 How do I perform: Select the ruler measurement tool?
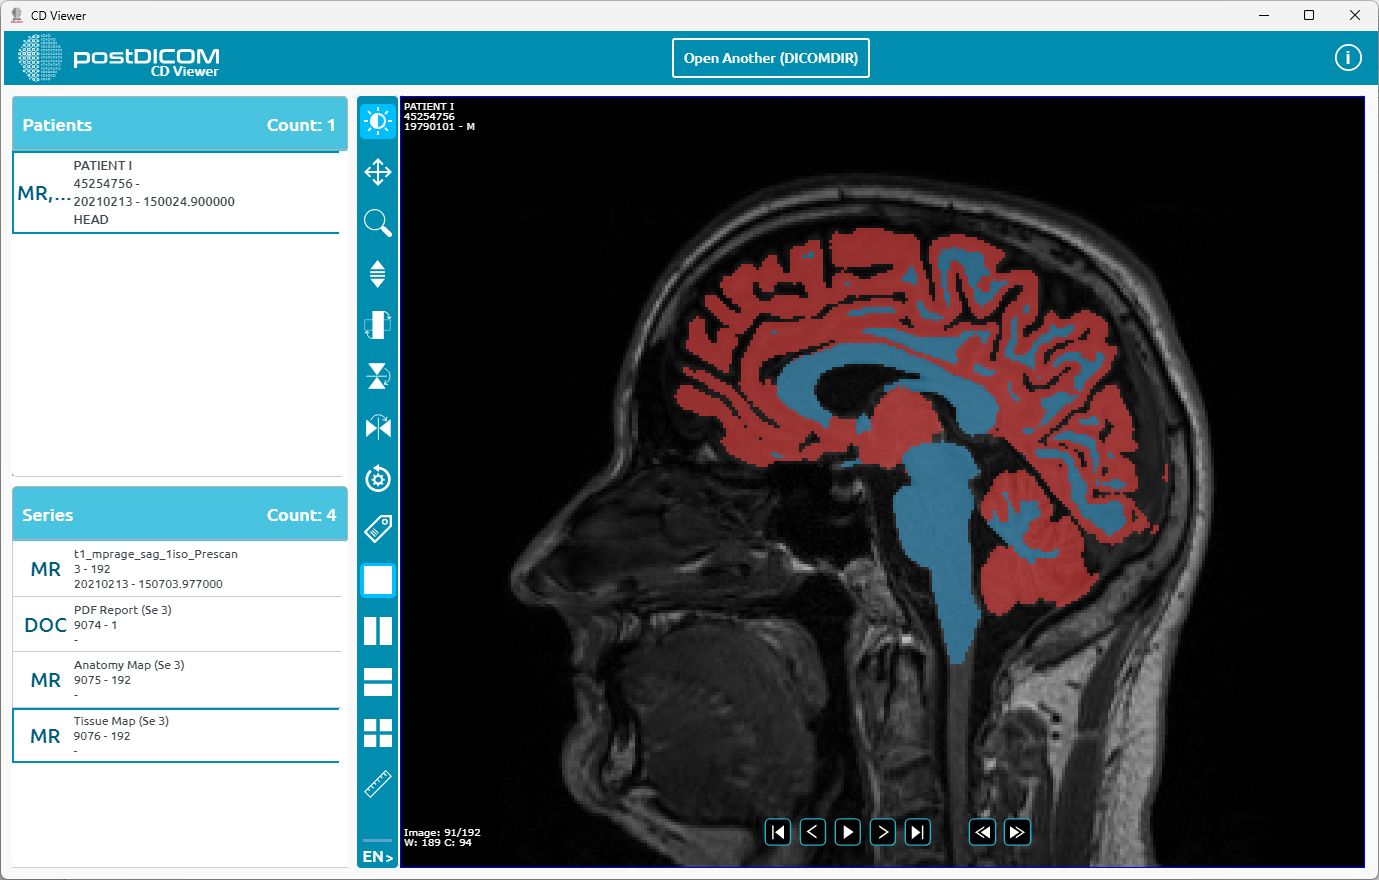pos(377,784)
